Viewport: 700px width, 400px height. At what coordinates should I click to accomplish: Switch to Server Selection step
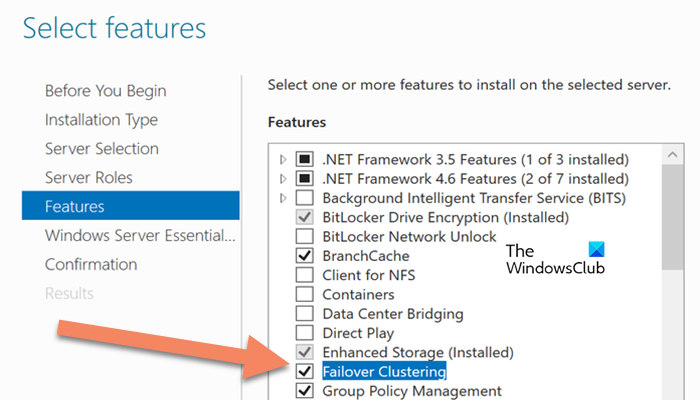(101, 149)
